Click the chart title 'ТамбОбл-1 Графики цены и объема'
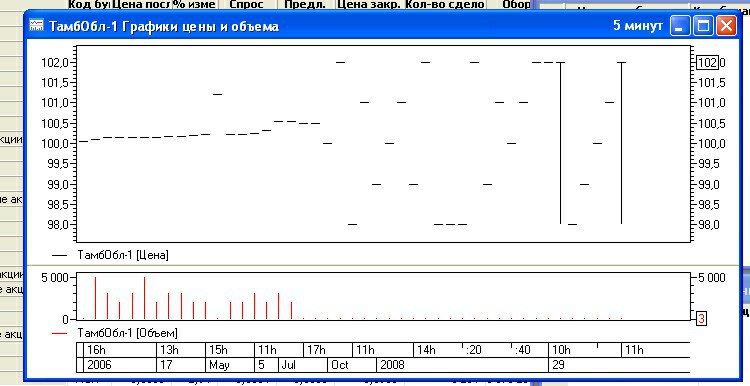Screen dimensions: 750x386 164,26
